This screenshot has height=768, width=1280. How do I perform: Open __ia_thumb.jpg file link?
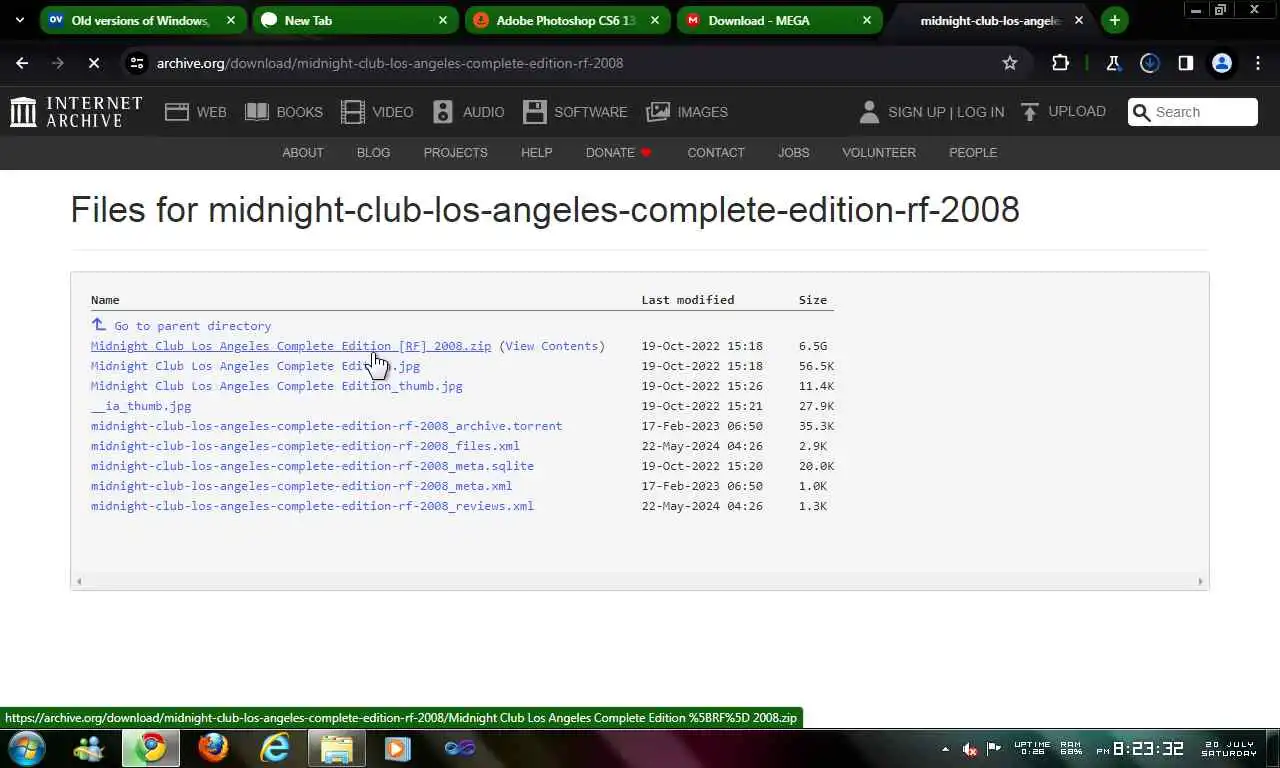click(141, 406)
